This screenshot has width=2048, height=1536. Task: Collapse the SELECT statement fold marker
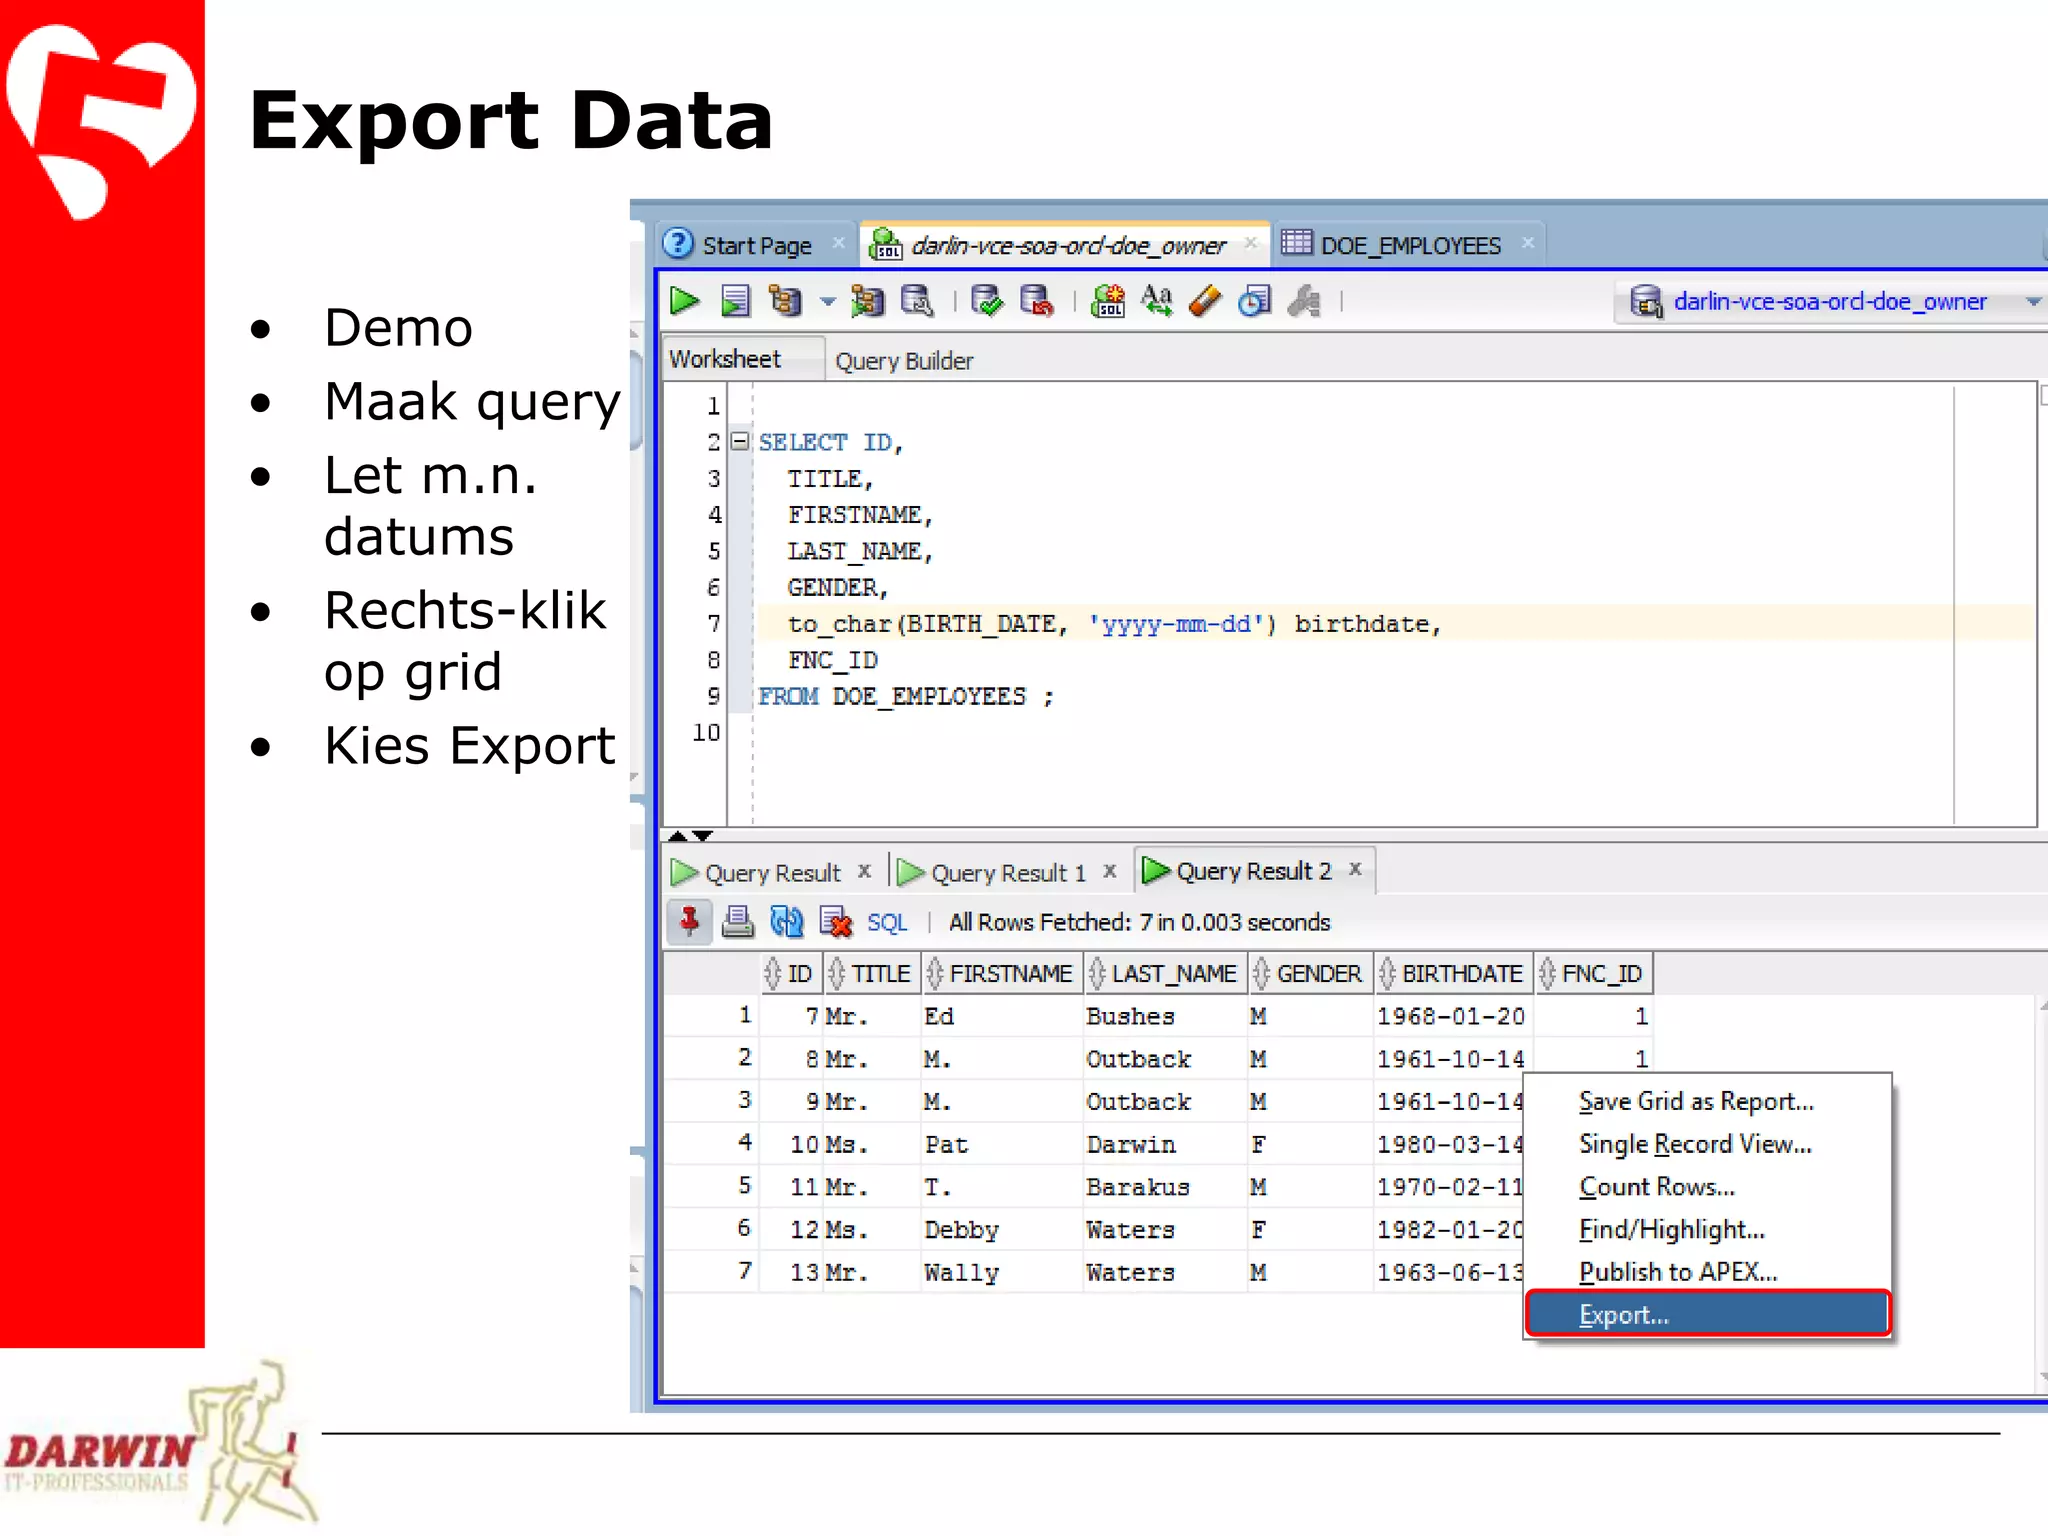click(739, 441)
